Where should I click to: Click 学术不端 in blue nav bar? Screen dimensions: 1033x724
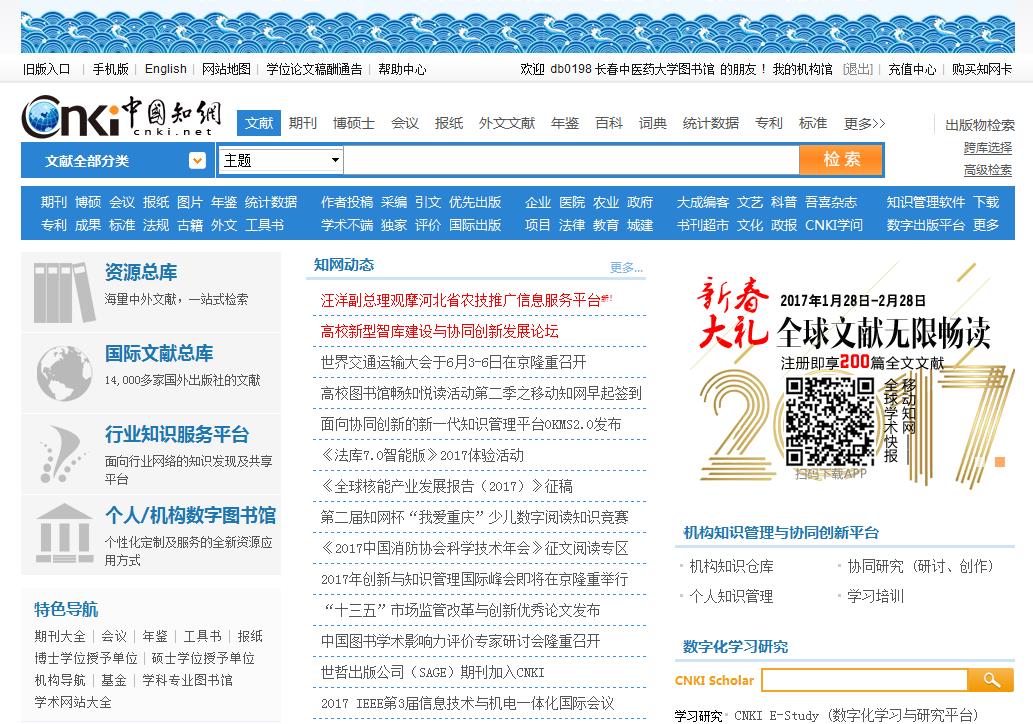click(347, 225)
